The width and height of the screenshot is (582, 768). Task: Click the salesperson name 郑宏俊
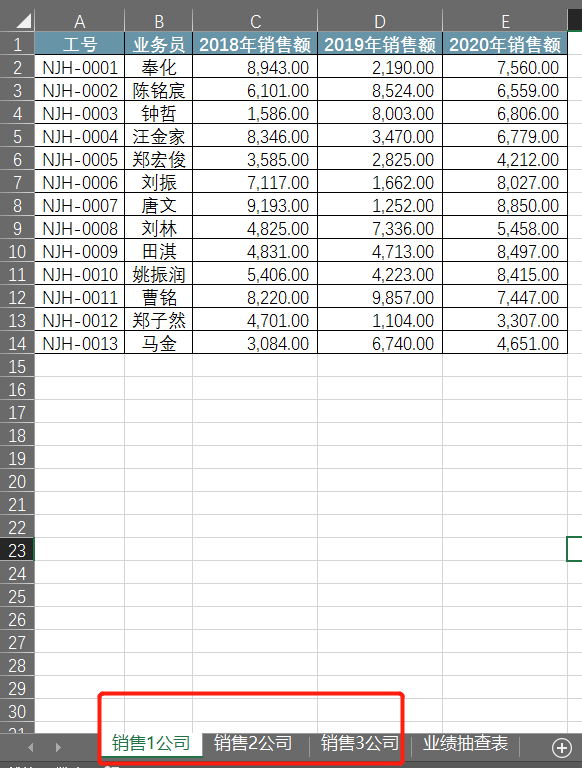click(159, 160)
